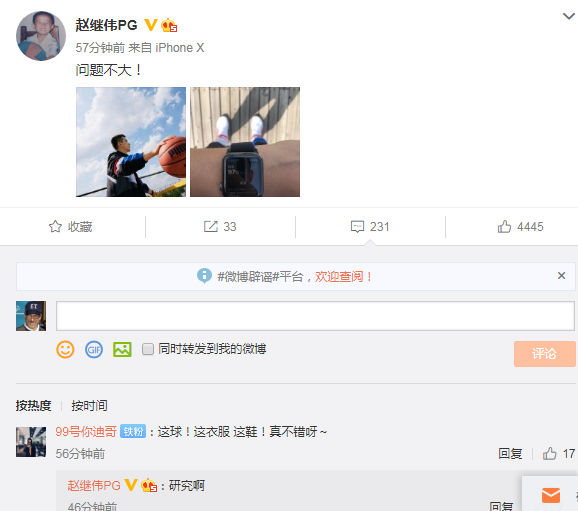
Task: Dismiss the 微博辟谣 notice banner
Action: click(x=561, y=275)
